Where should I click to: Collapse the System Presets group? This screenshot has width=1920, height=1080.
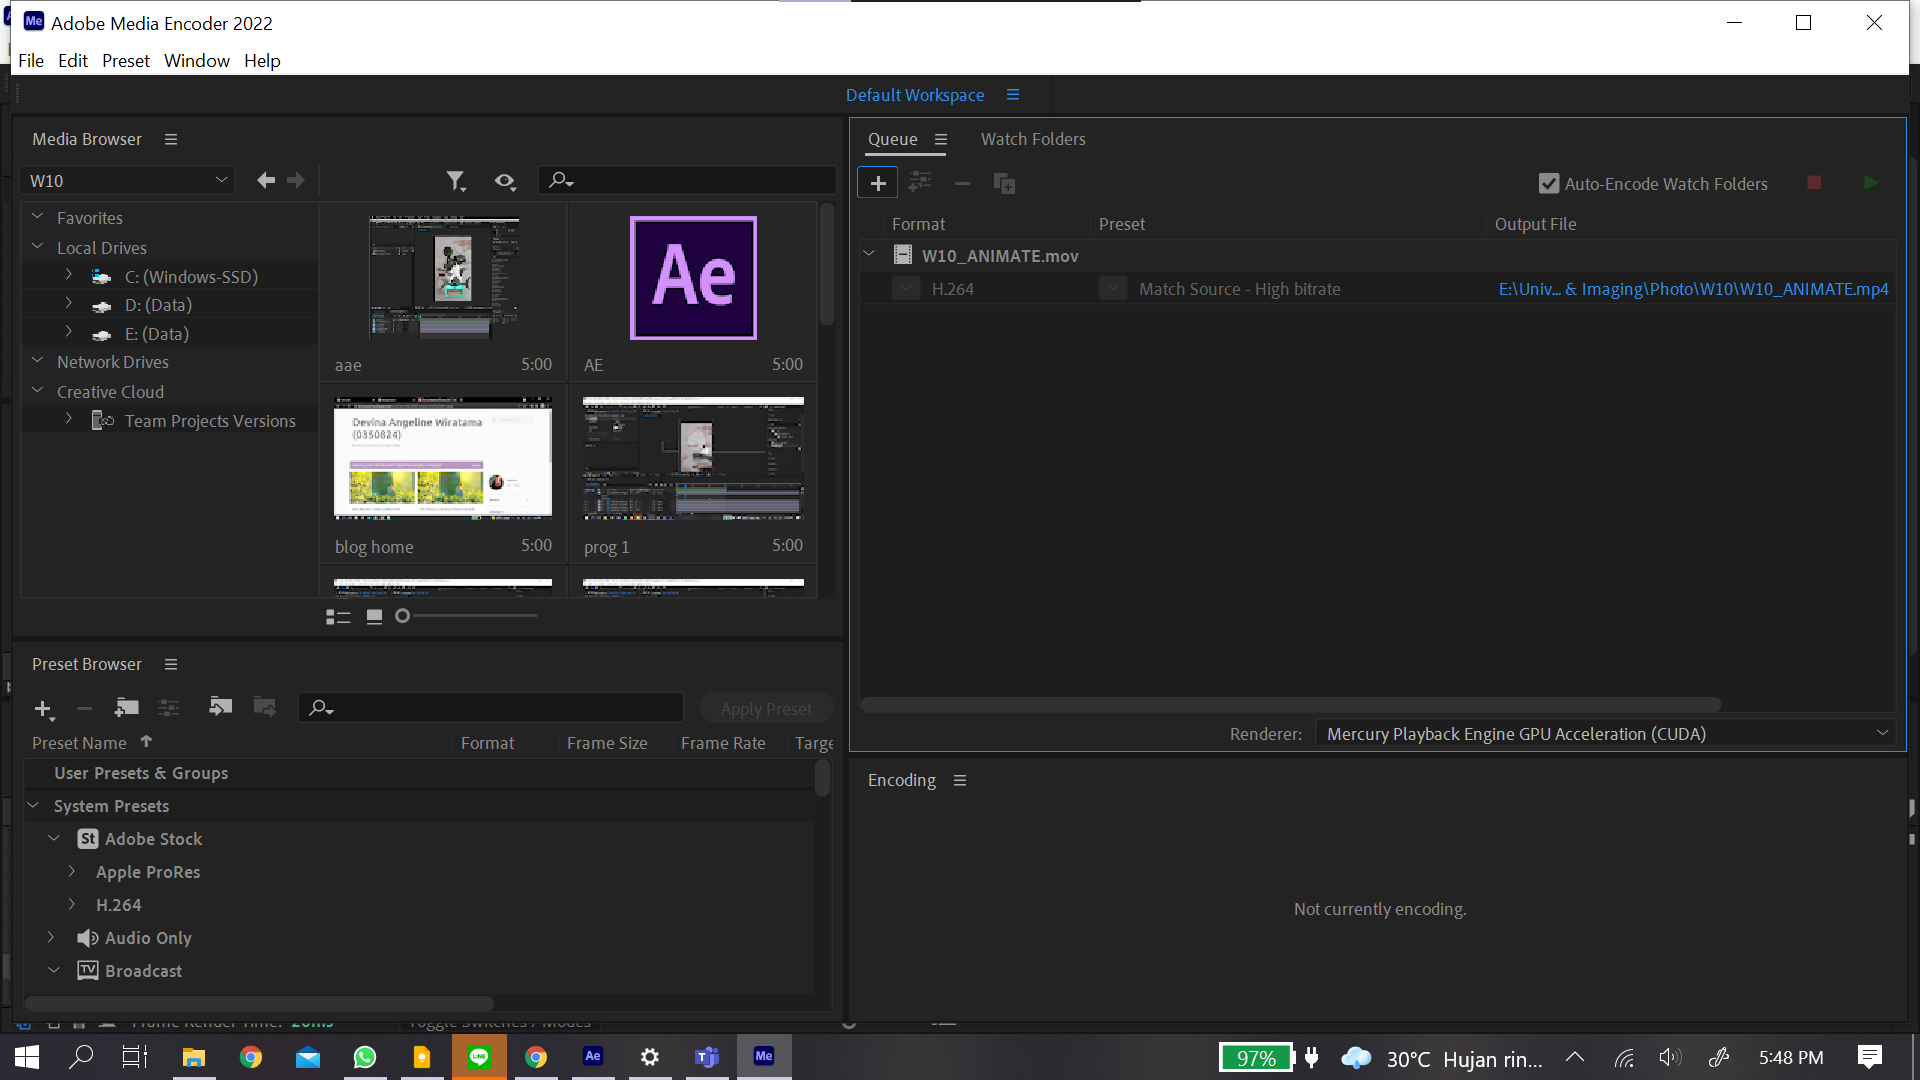click(33, 805)
